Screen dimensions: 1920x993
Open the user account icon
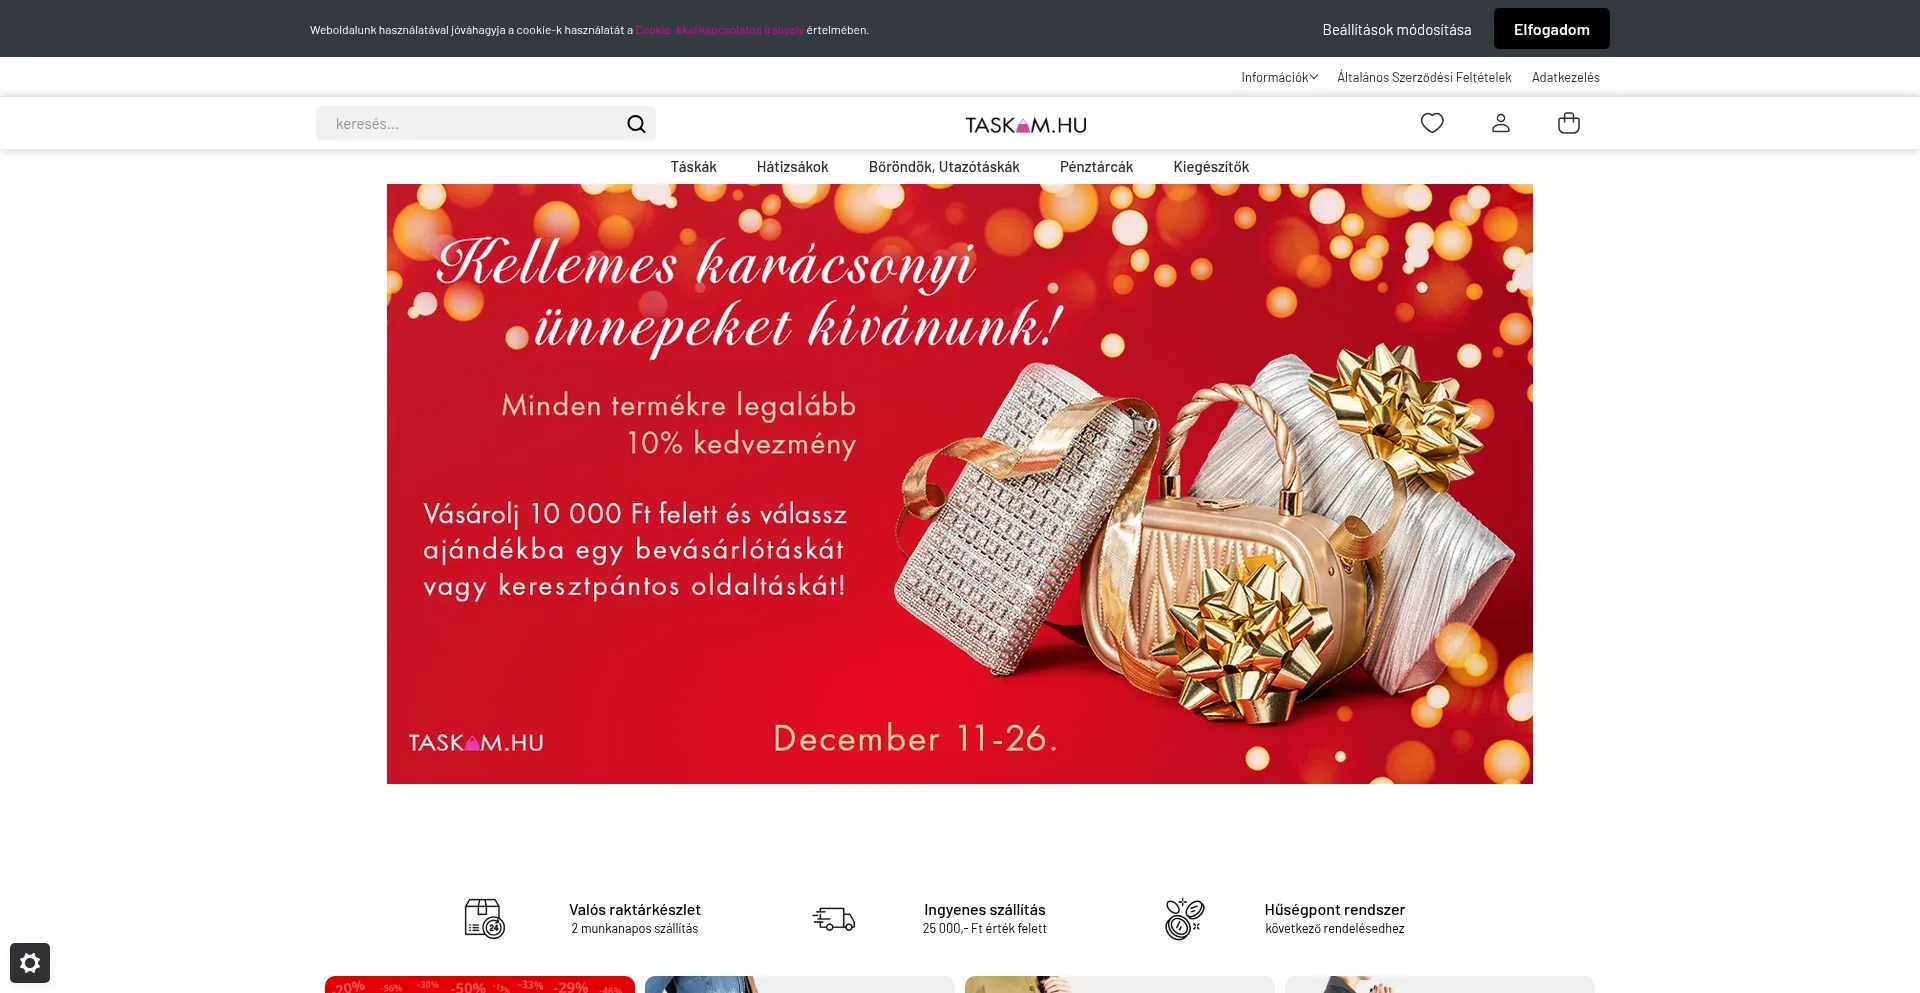pyautogui.click(x=1500, y=123)
